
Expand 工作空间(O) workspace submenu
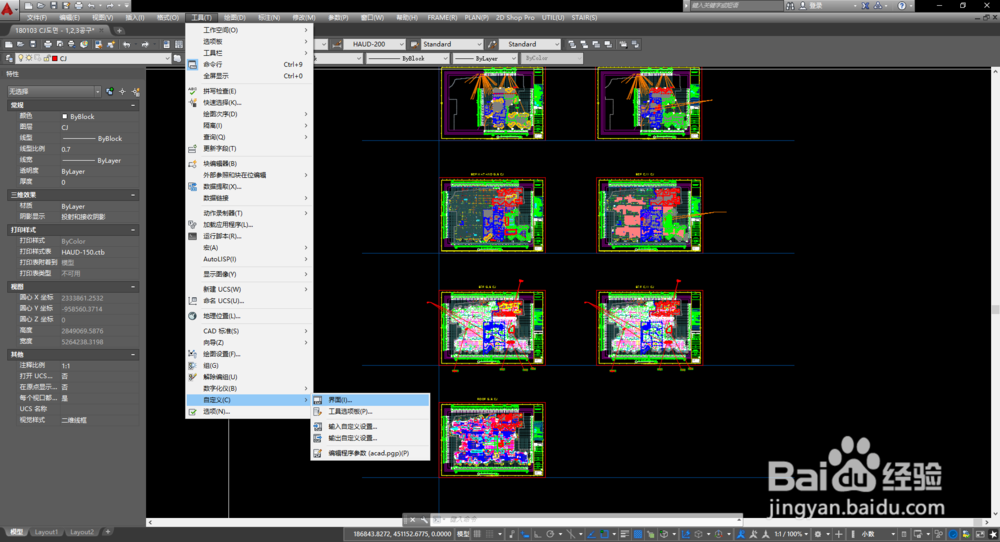[249, 30]
